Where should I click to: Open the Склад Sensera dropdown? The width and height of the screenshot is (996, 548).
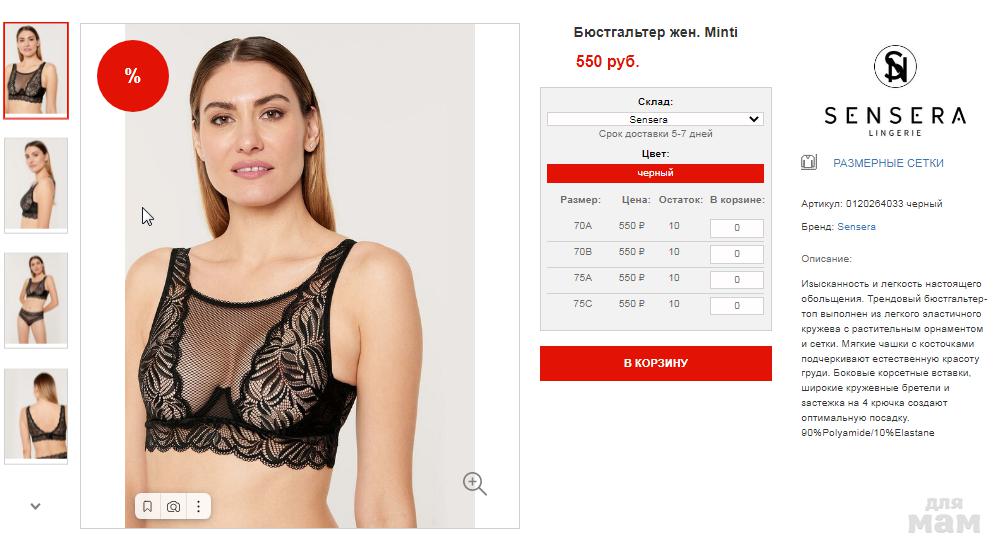click(655, 119)
